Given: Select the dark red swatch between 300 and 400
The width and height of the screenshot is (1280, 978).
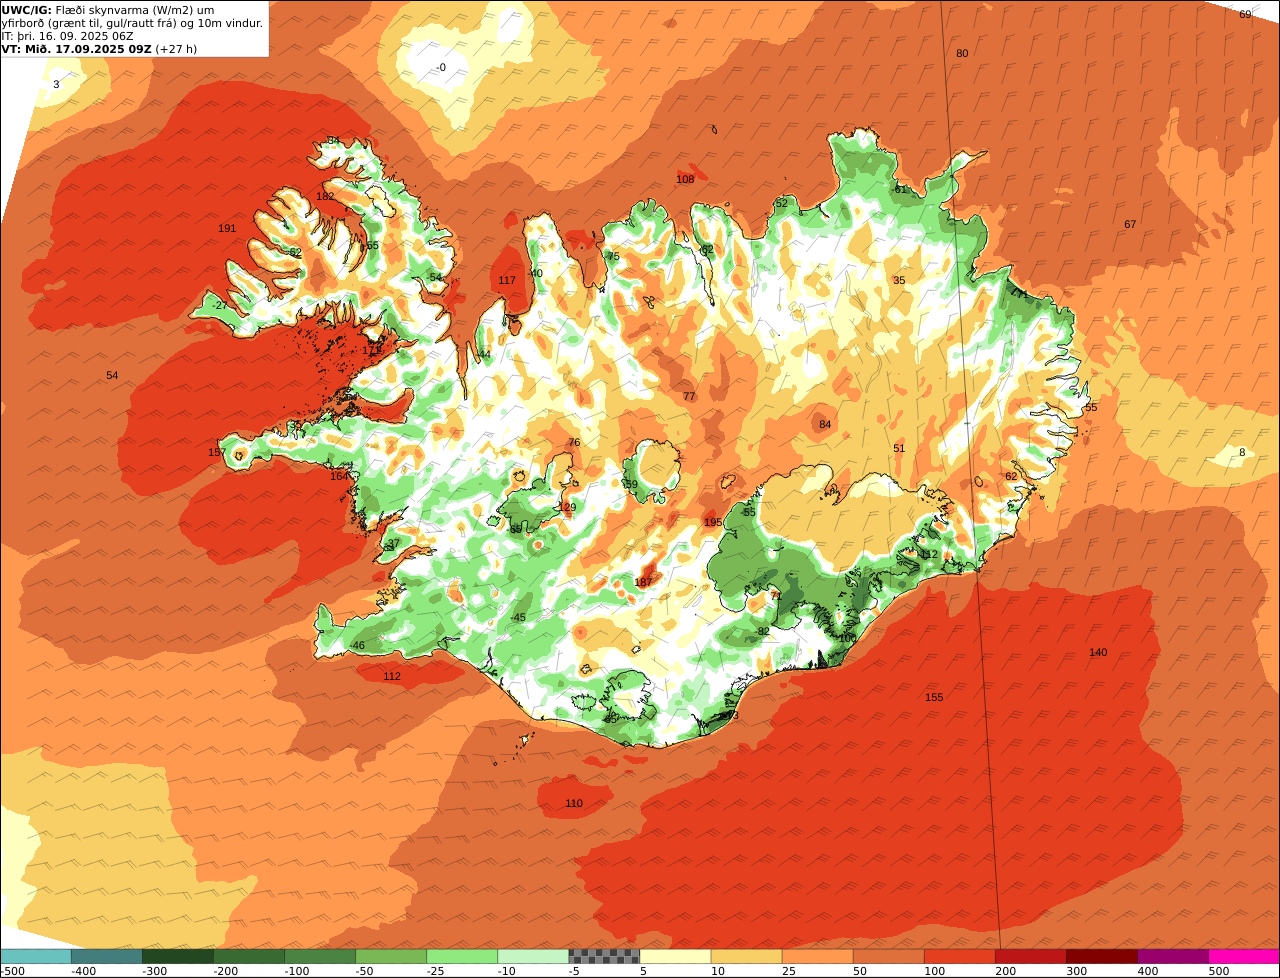Looking at the screenshot, I should click(1102, 956).
